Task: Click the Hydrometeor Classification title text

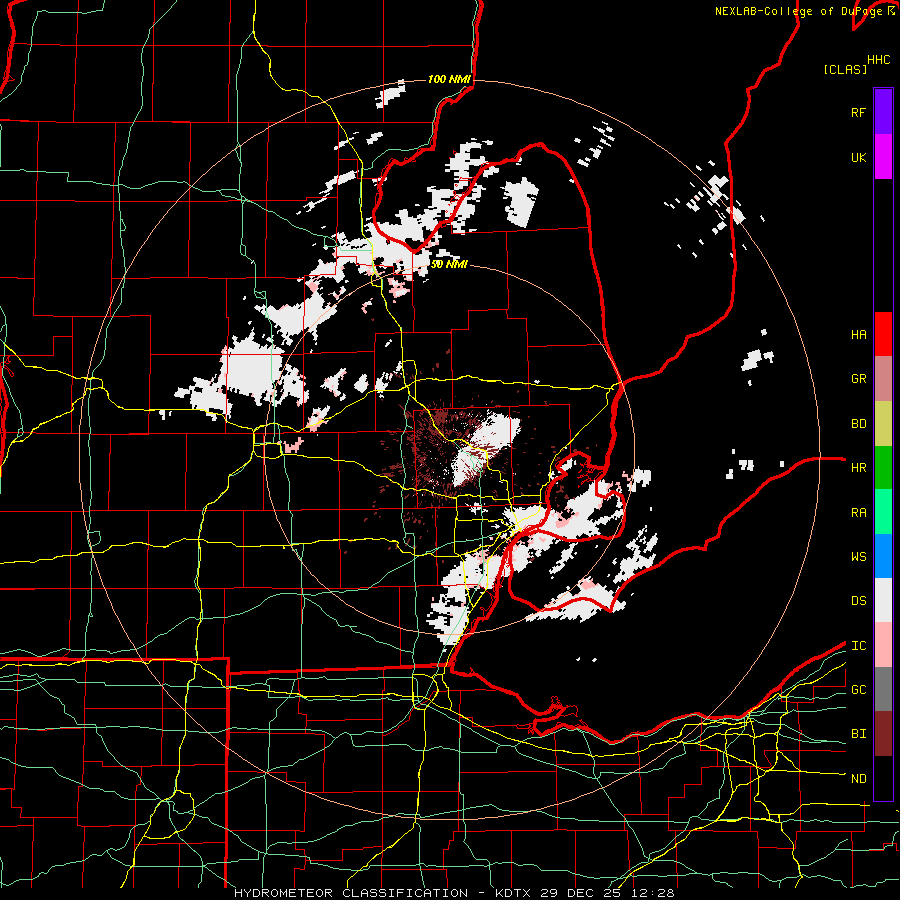Action: (351, 893)
